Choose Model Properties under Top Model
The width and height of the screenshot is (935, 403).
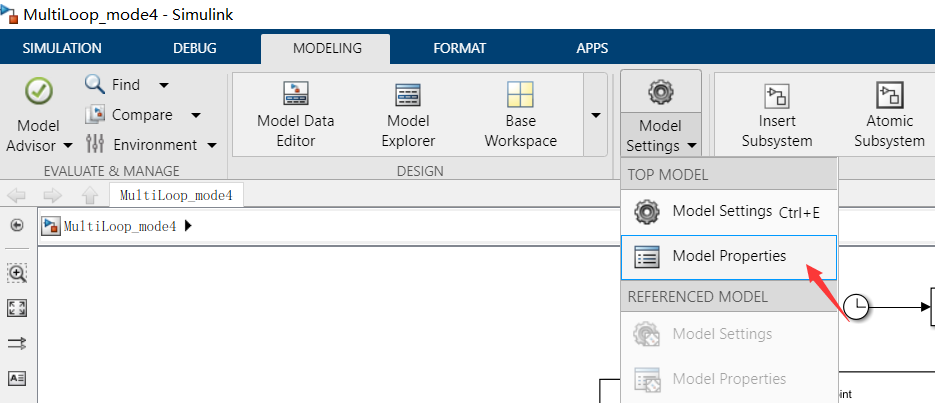pos(729,257)
